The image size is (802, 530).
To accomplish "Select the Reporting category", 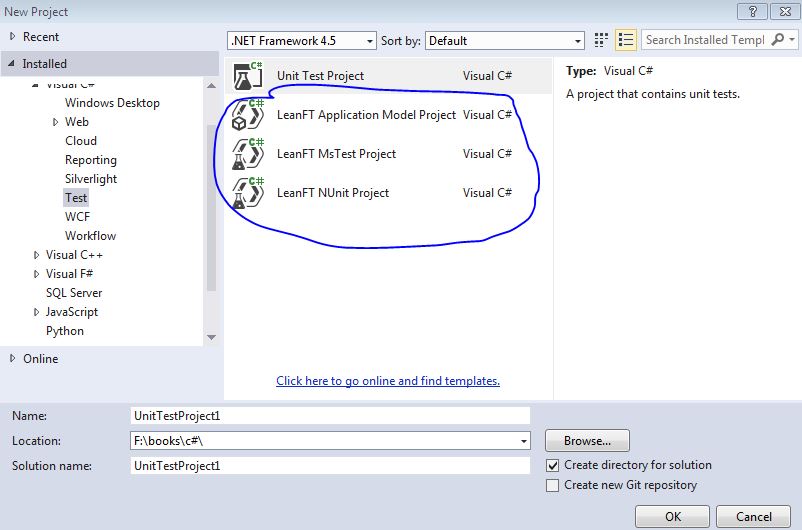I will (x=91, y=160).
